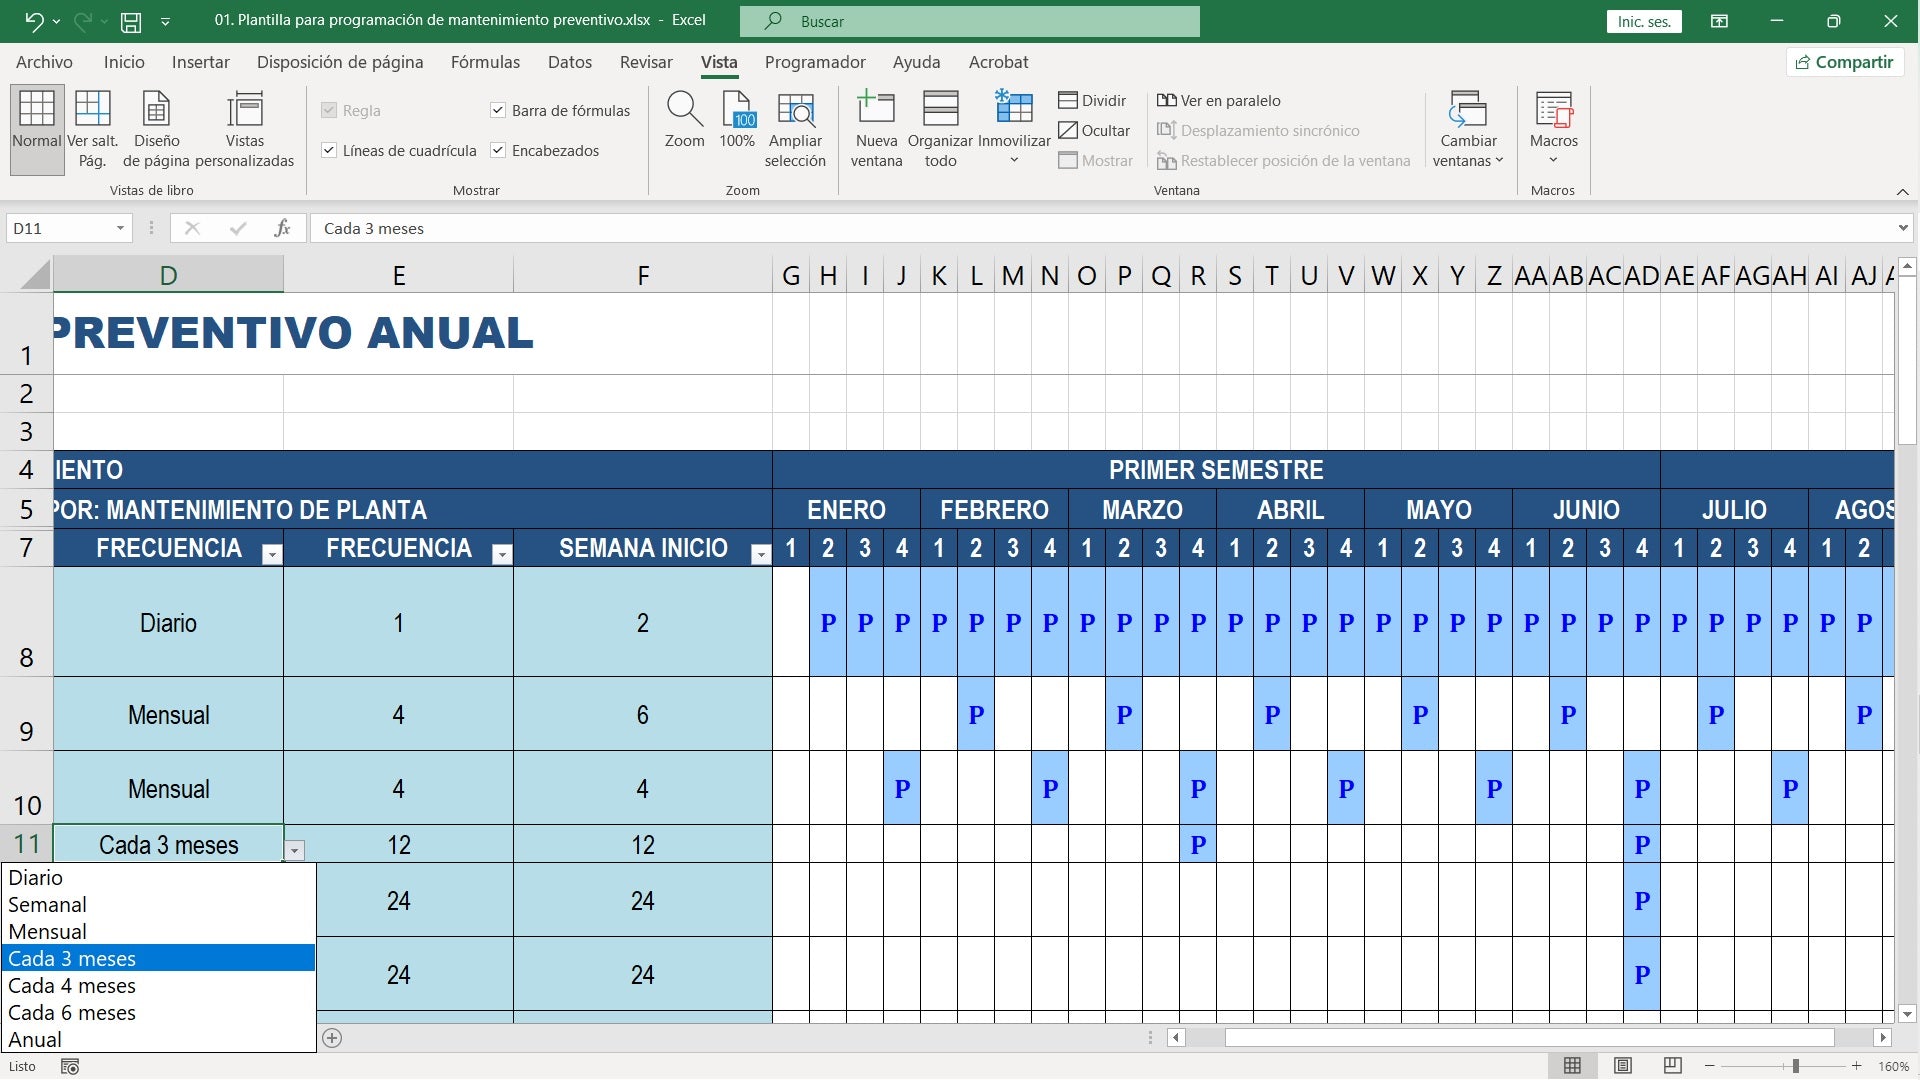Click zoom in plus button
This screenshot has height=1080, width=1920.
point(1857,1066)
